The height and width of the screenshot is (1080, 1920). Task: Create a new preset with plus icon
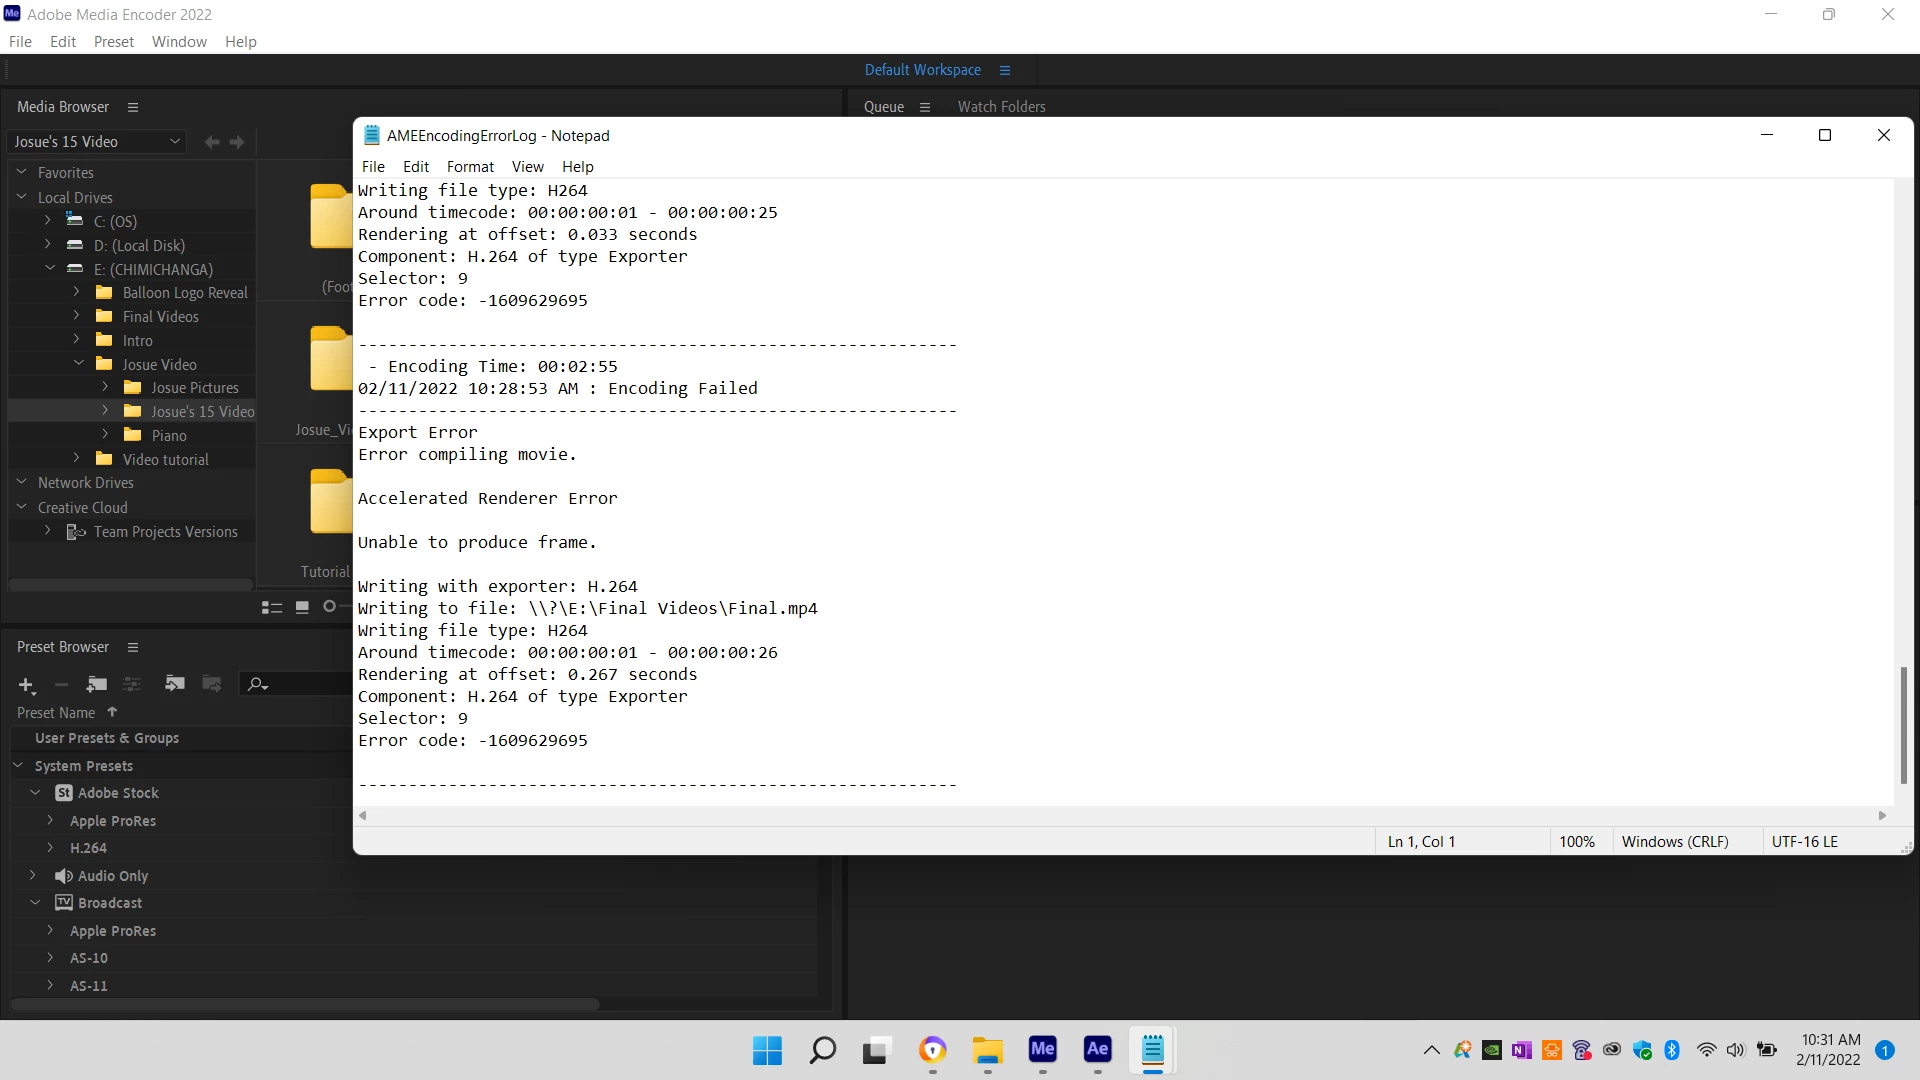tap(26, 685)
